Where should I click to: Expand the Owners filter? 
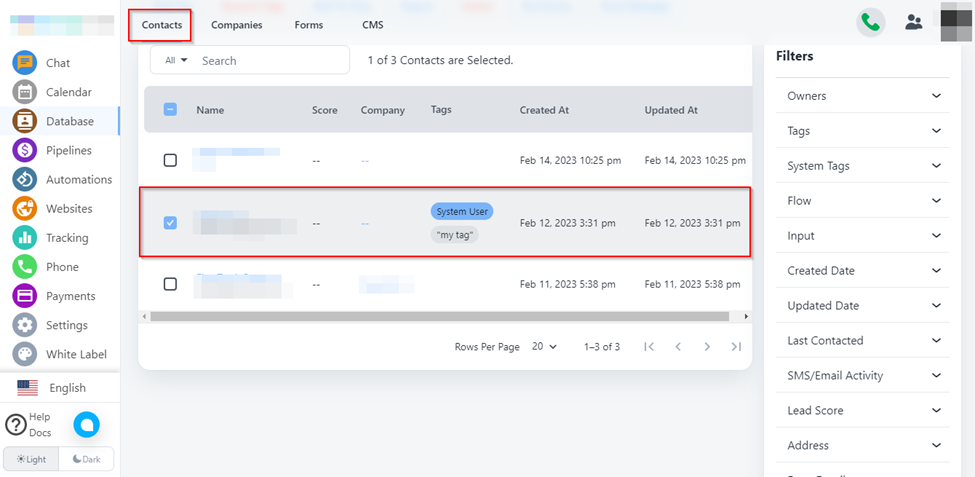(861, 96)
